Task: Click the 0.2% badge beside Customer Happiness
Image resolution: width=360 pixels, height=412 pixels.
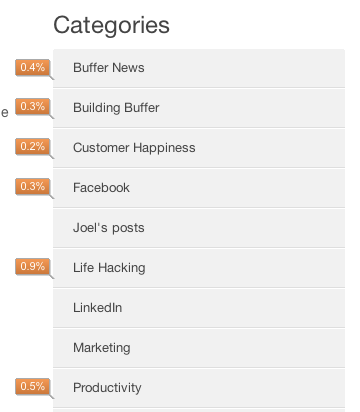Action: [x=32, y=147]
